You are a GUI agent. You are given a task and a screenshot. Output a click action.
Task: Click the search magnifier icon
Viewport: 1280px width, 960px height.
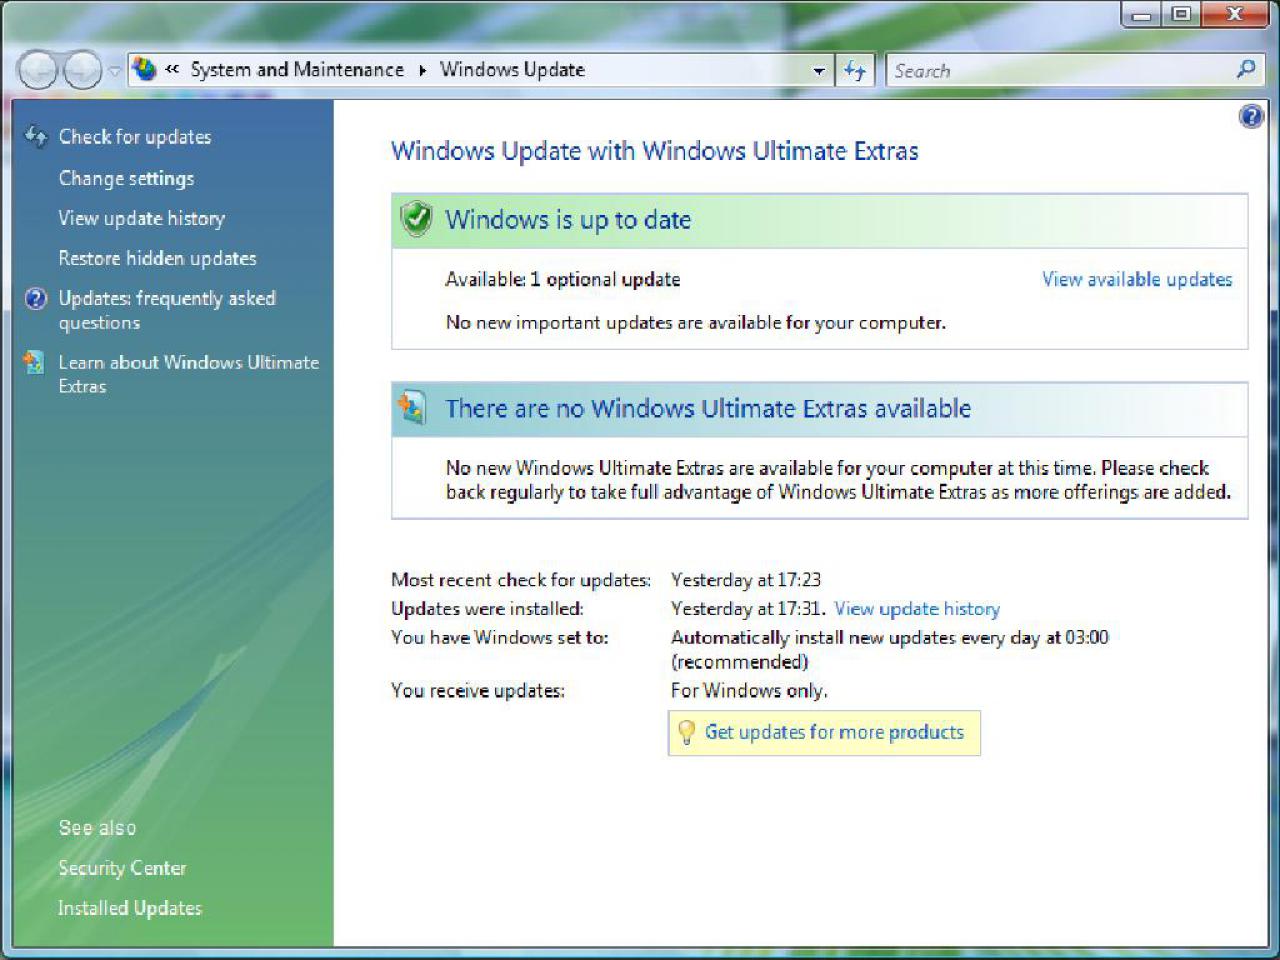pyautogui.click(x=1246, y=70)
